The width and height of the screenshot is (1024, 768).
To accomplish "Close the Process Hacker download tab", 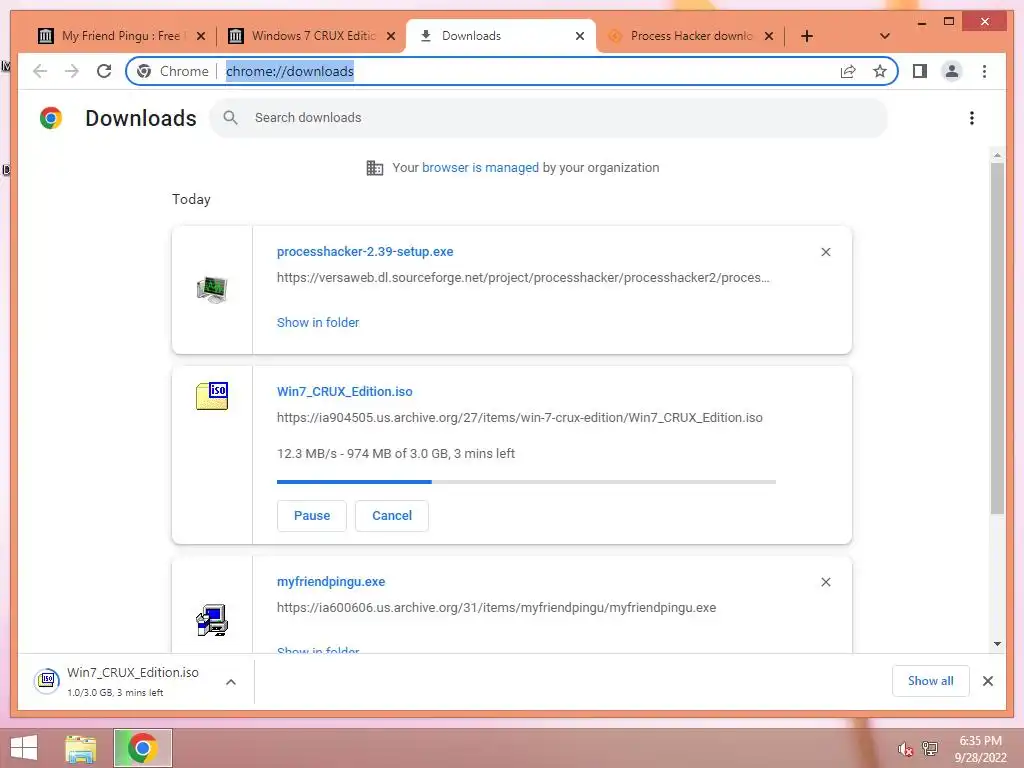I will tap(769, 36).
